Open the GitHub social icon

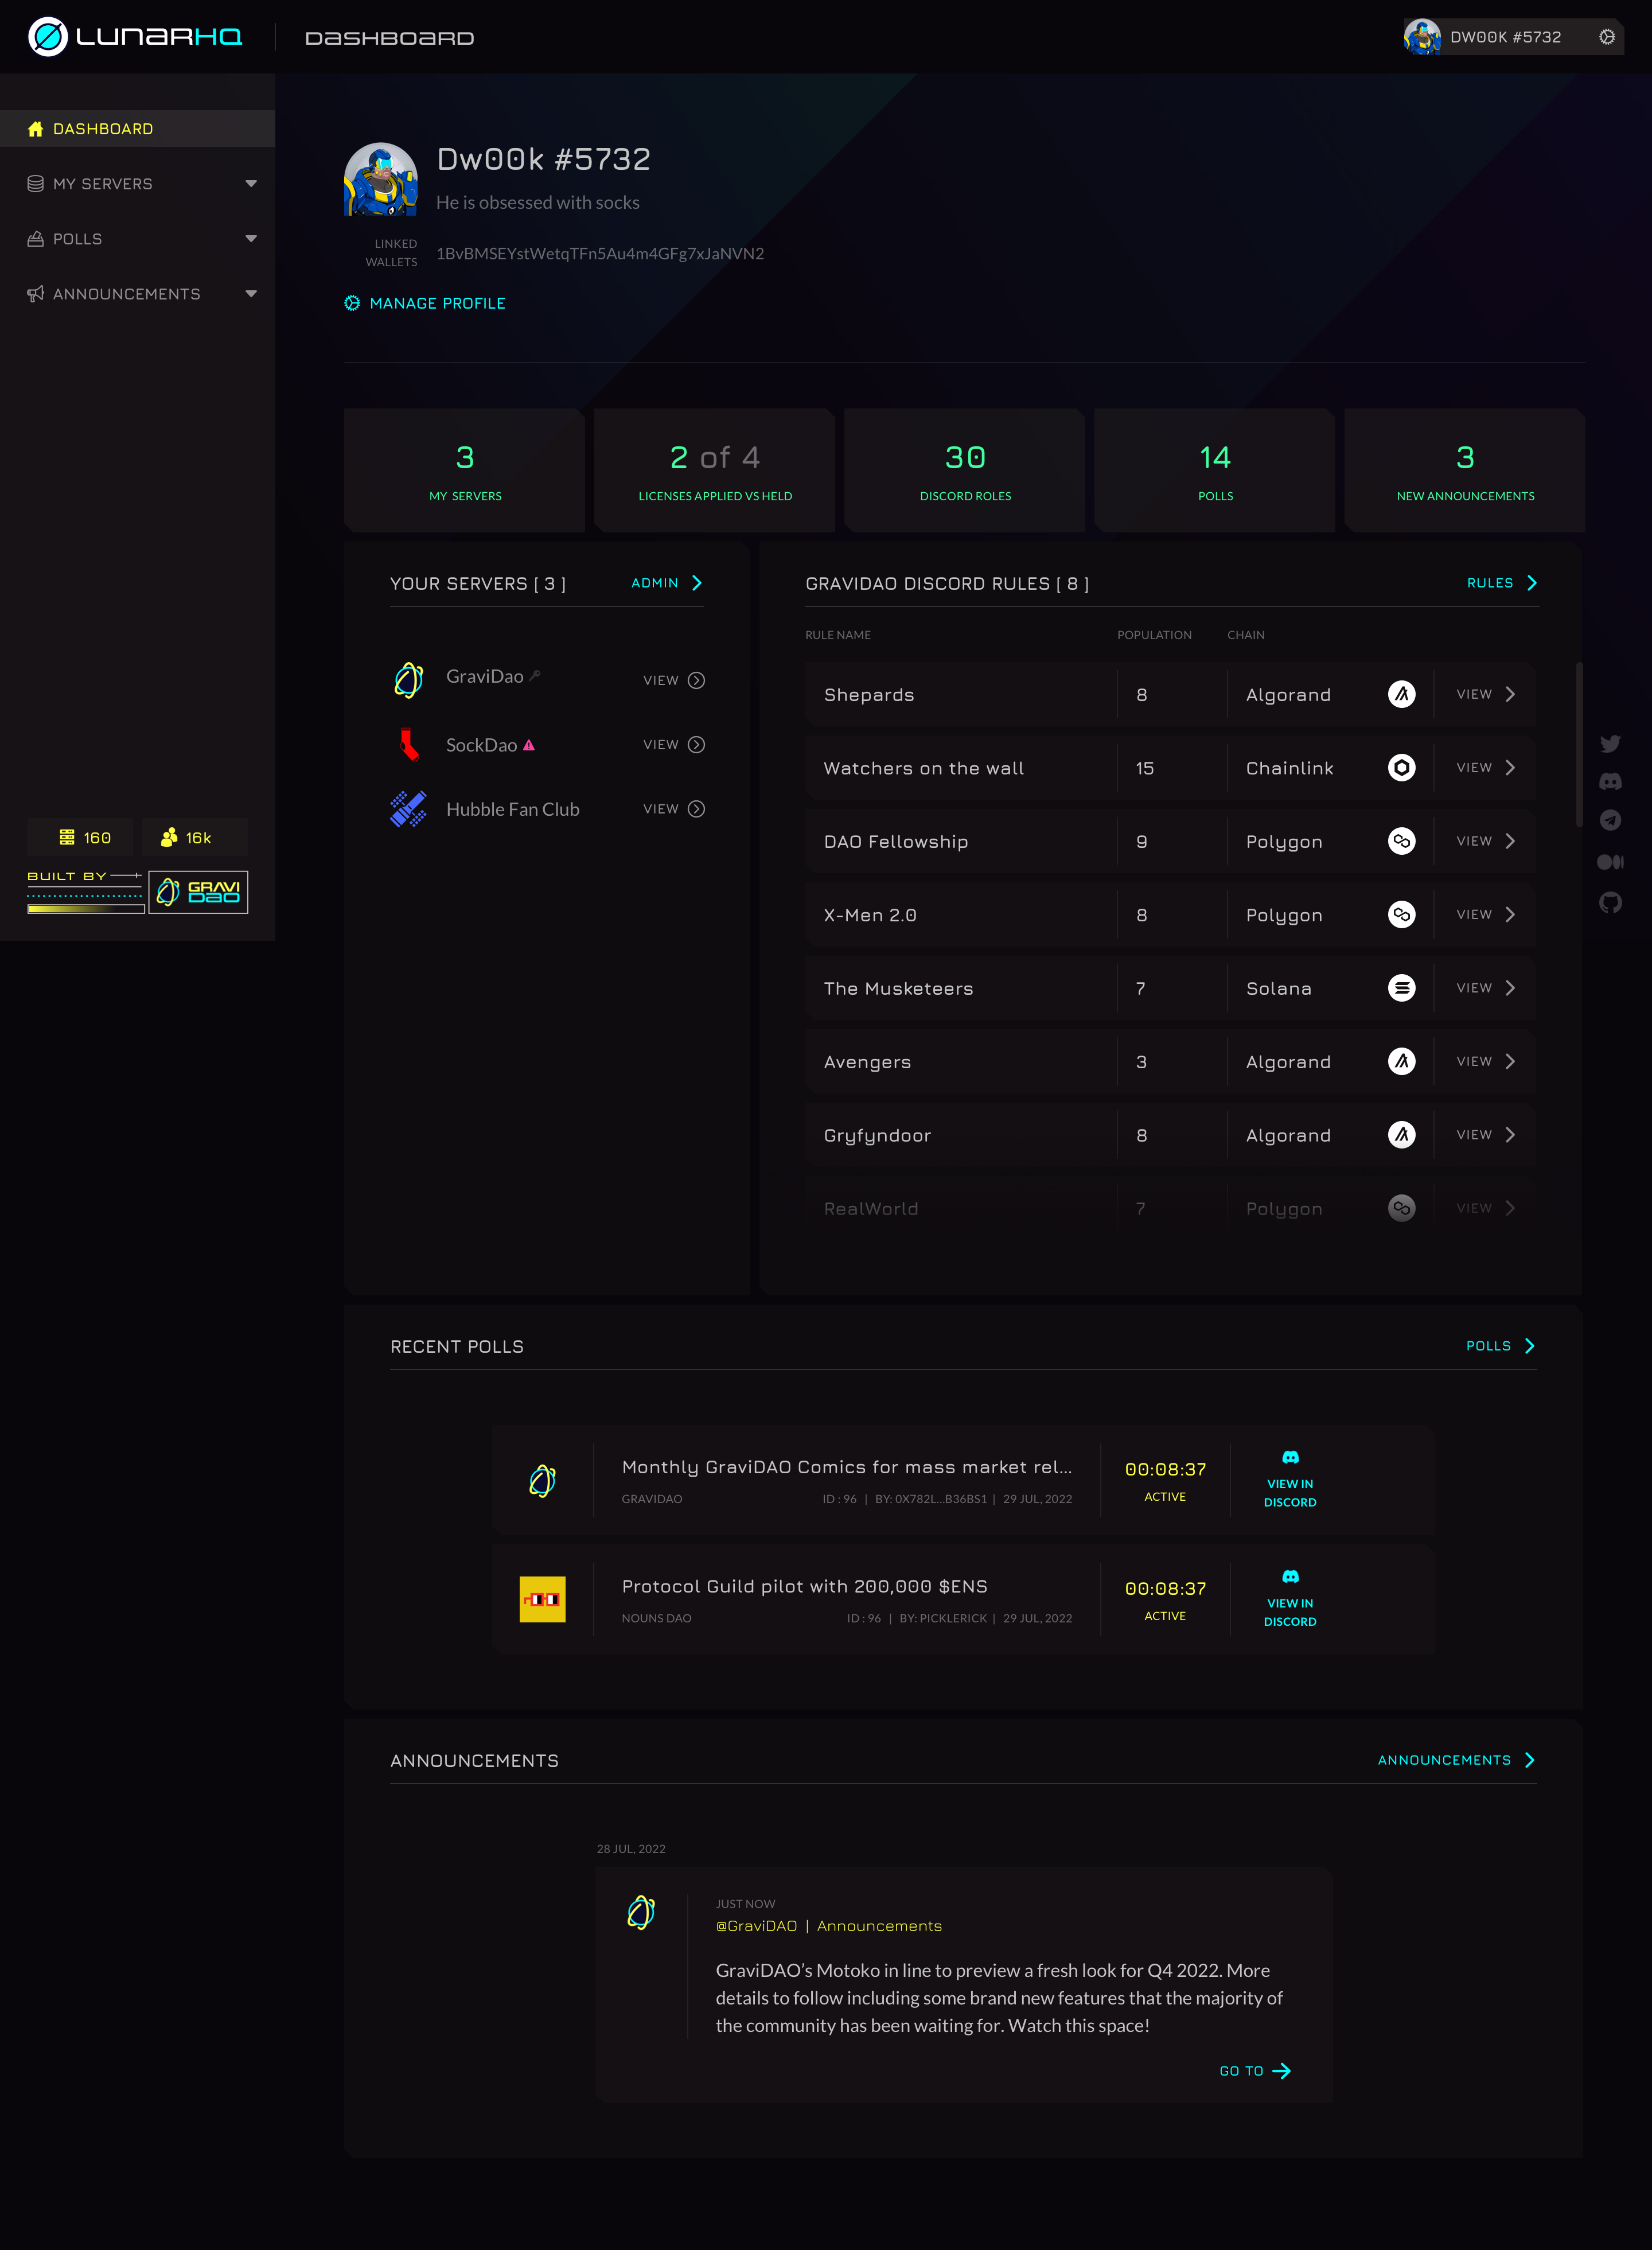coord(1610,903)
